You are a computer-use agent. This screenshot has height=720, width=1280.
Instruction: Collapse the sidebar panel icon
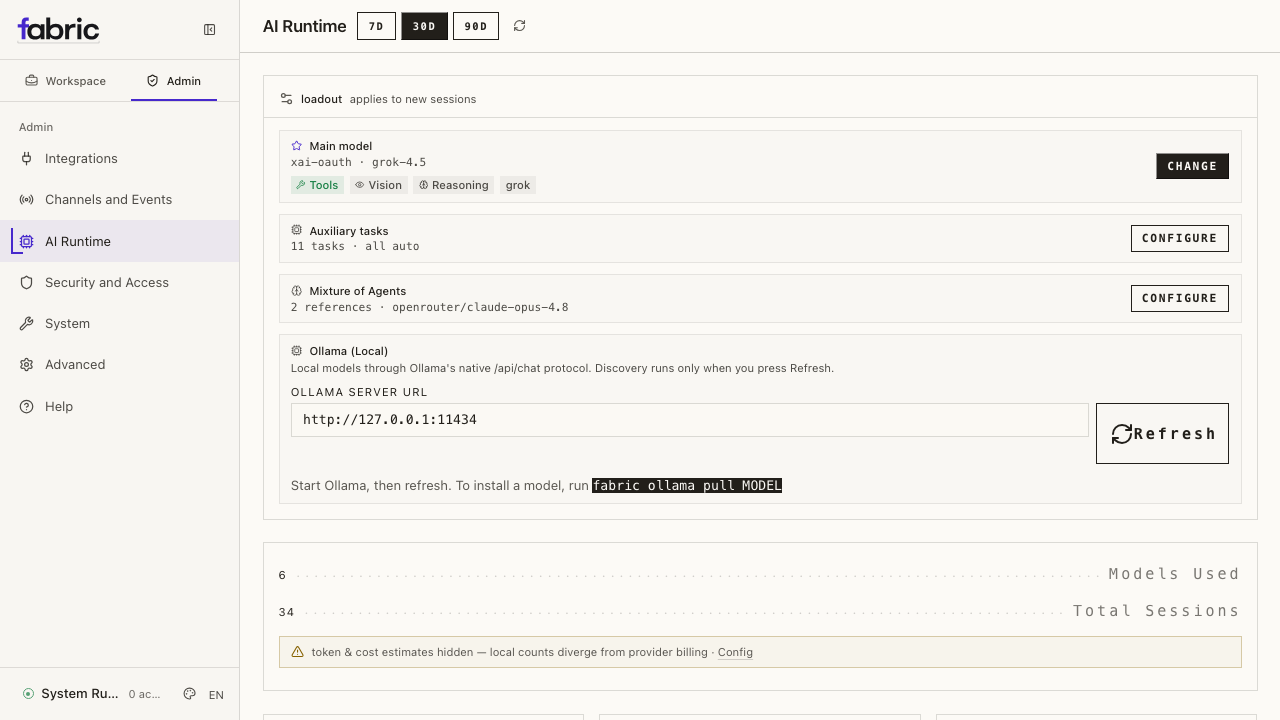[x=209, y=30]
